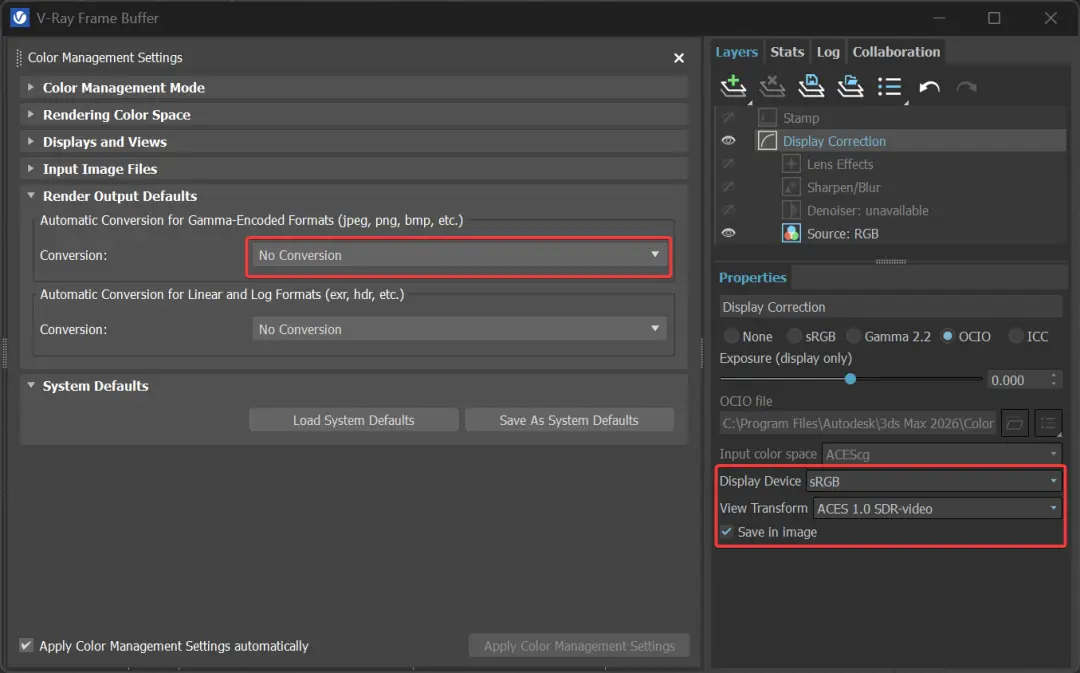The height and width of the screenshot is (673, 1080).
Task: Click the Create Layer icon with the plus
Action: tap(733, 87)
